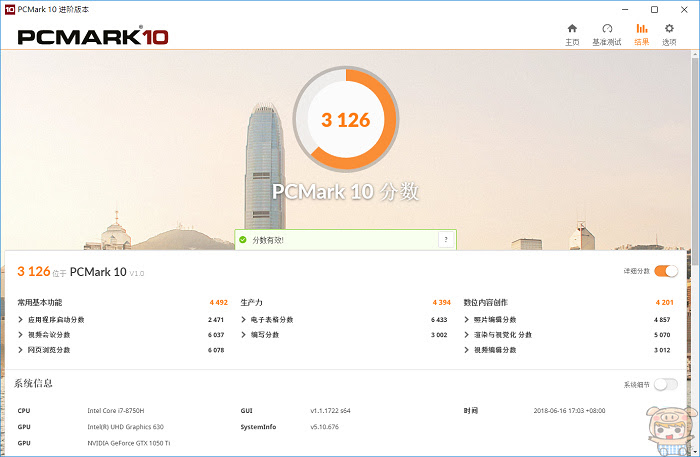The width and height of the screenshot is (700, 457).
Task: Close the PCMark 10 window
Action: pyautogui.click(x=684, y=9)
